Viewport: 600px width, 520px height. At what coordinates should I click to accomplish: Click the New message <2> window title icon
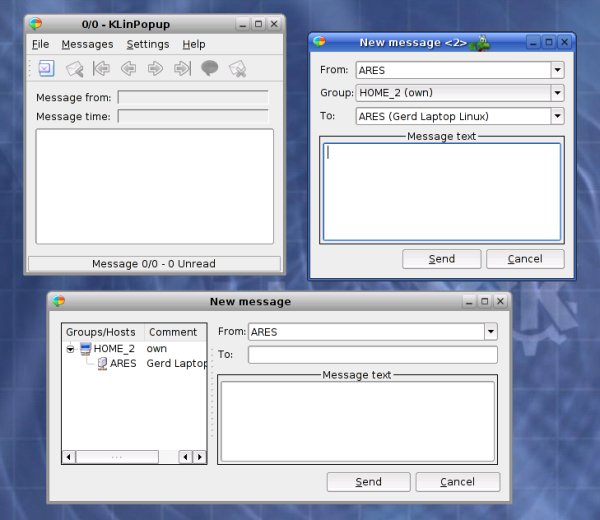pos(319,41)
